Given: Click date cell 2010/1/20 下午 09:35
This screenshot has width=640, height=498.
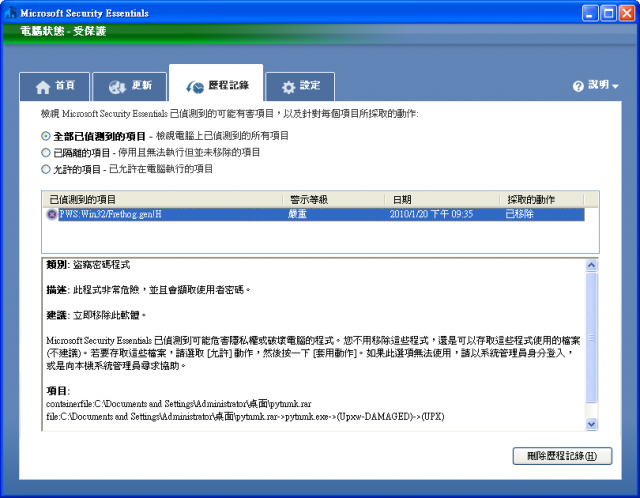Looking at the screenshot, I should click(431, 214).
